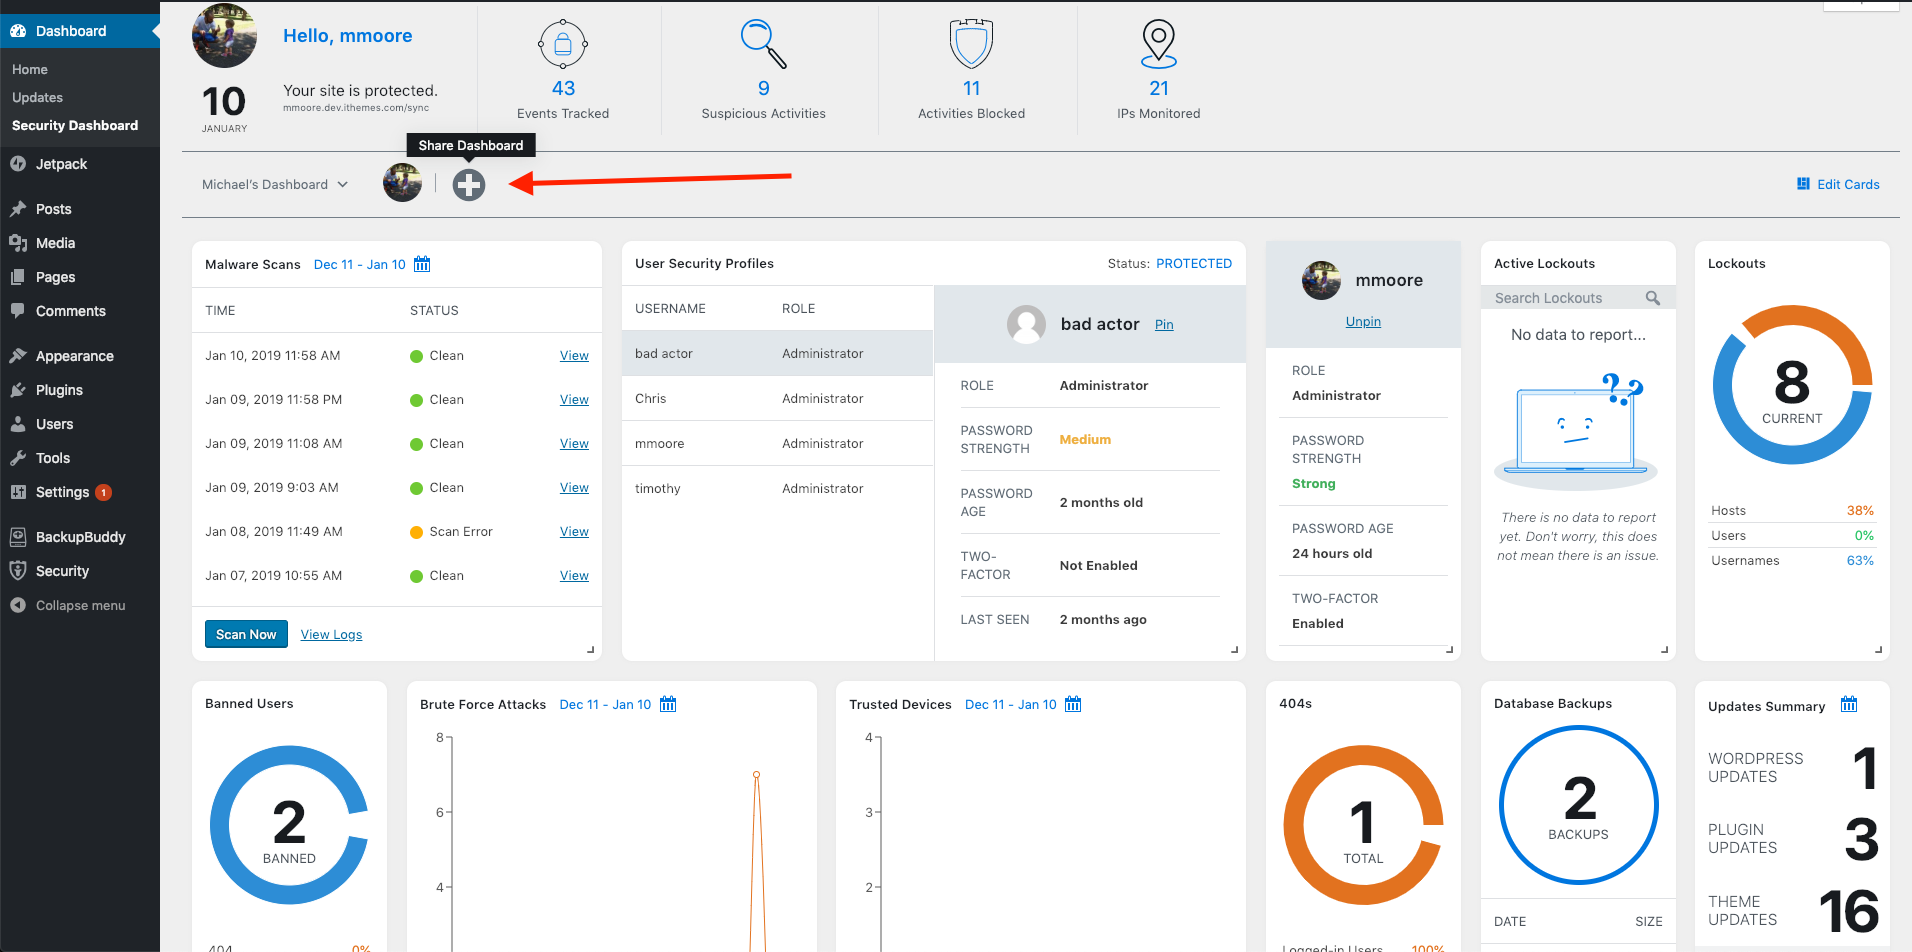Click the Share Dashboard plus icon
This screenshot has height=952, width=1912.
tap(468, 185)
